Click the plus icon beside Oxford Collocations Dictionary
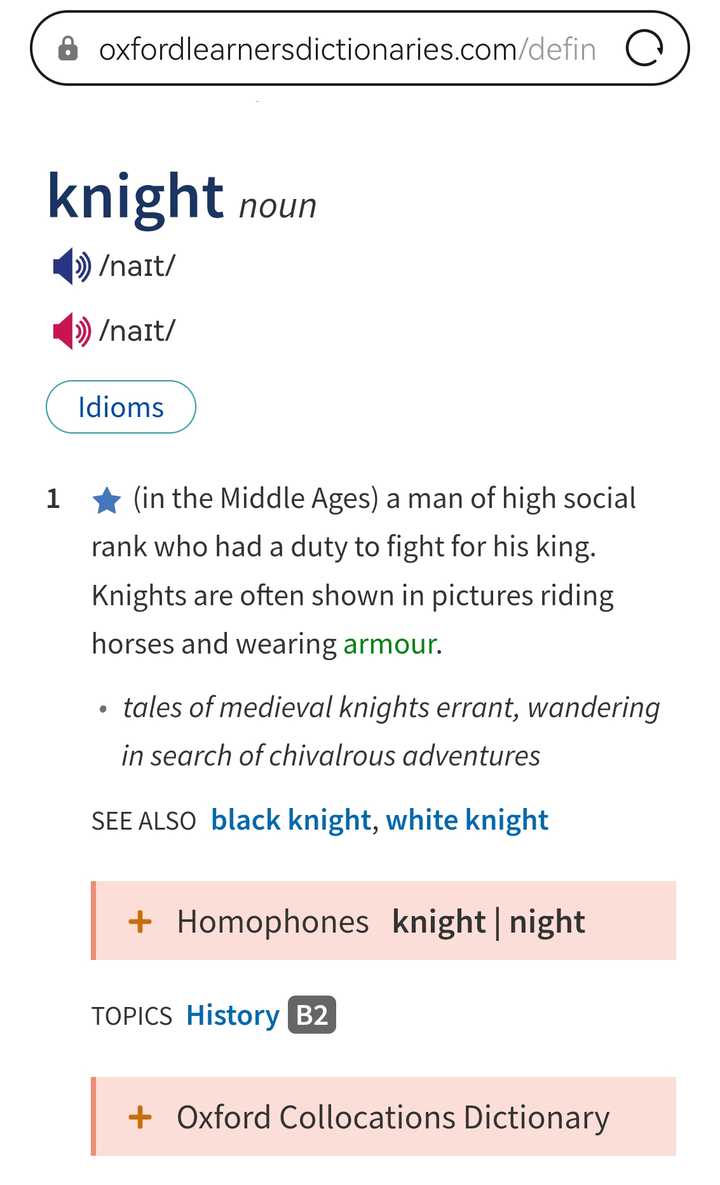This screenshot has width=720, height=1185. click(x=141, y=1117)
